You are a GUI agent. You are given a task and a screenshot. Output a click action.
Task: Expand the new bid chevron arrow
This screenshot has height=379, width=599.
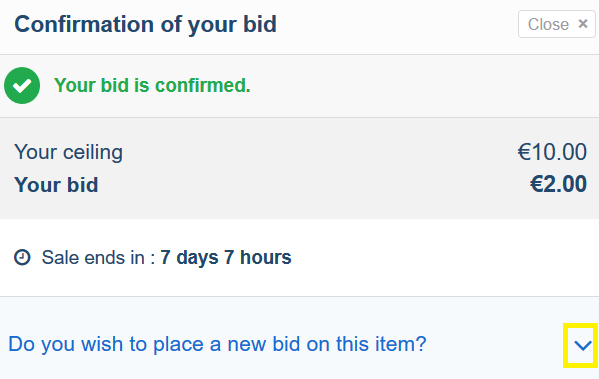583,345
